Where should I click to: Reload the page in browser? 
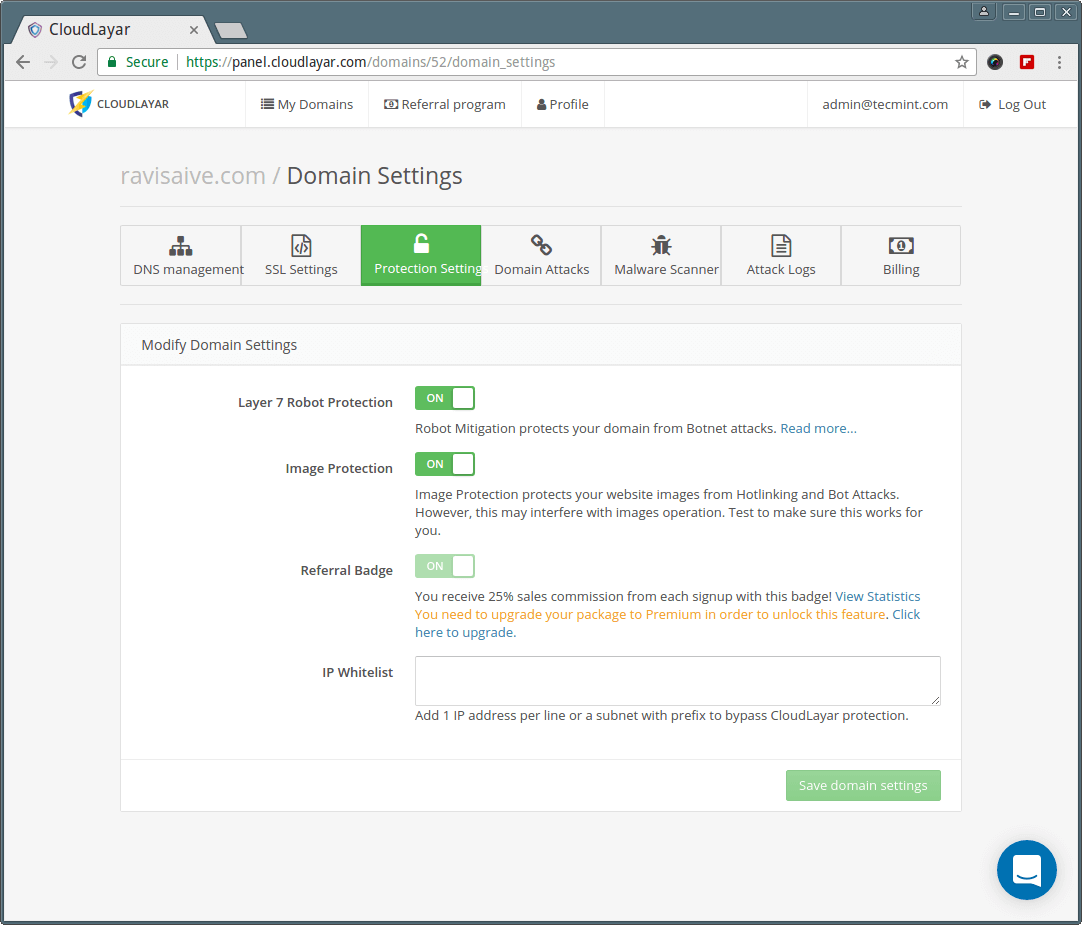(79, 62)
